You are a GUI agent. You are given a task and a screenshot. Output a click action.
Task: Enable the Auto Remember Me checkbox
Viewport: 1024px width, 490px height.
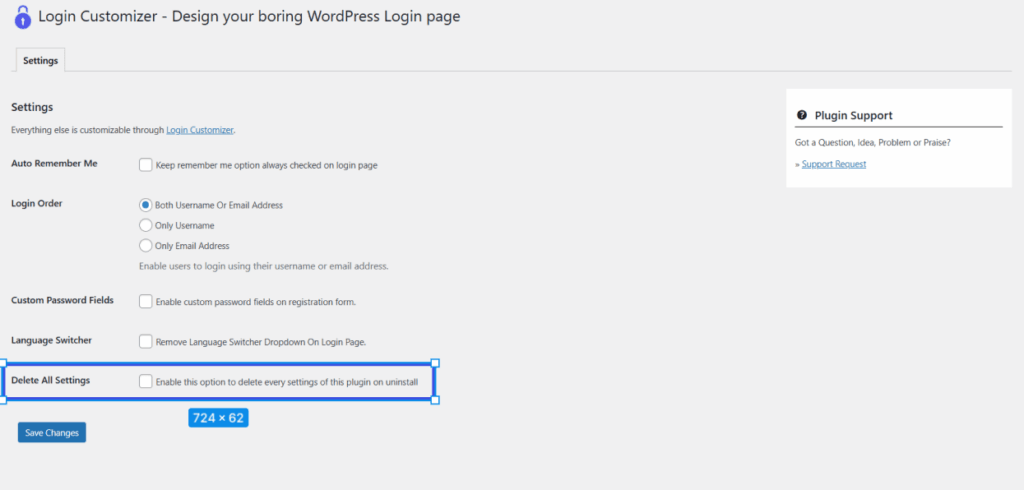[146, 165]
